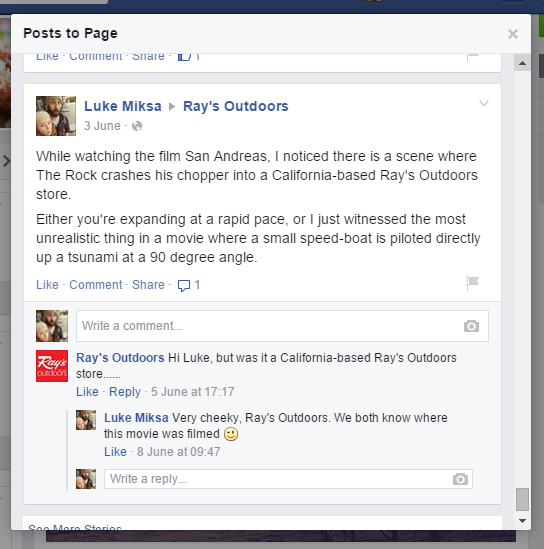Click the public globe privacy icon
544x549 pixels.
click(x=137, y=126)
